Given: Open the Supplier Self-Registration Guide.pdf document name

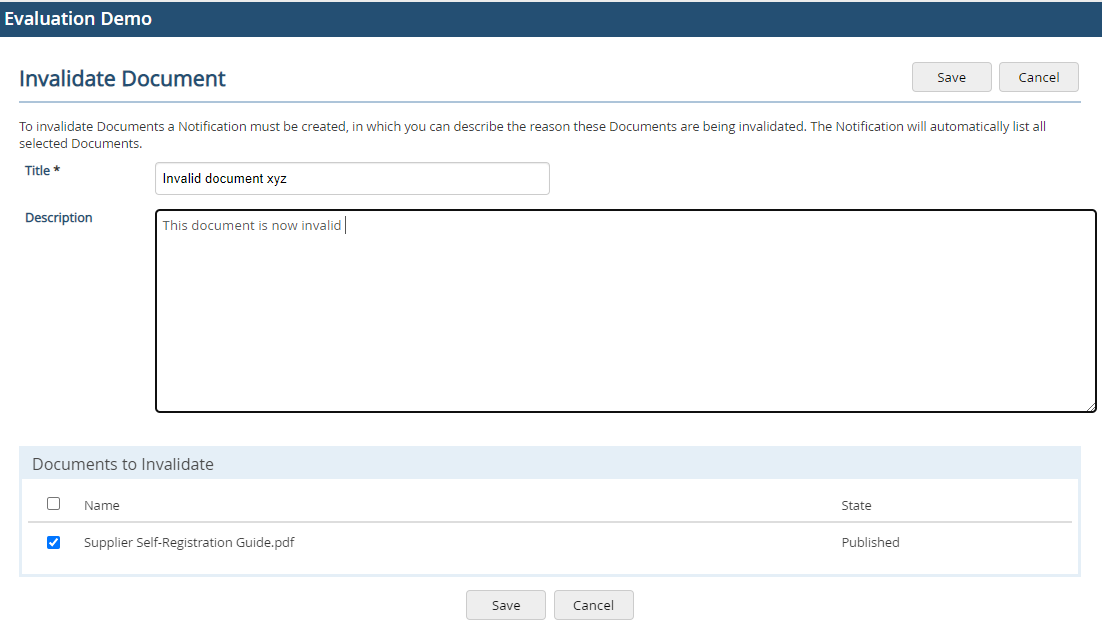Looking at the screenshot, I should pyautogui.click(x=187, y=542).
